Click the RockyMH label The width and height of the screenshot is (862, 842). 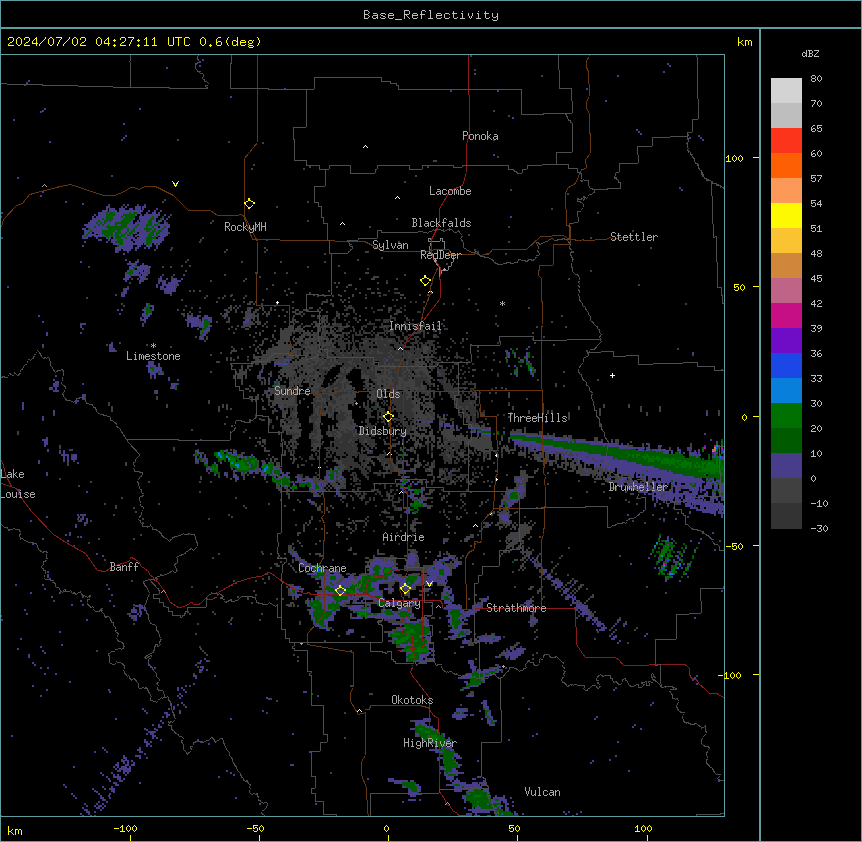point(245,227)
